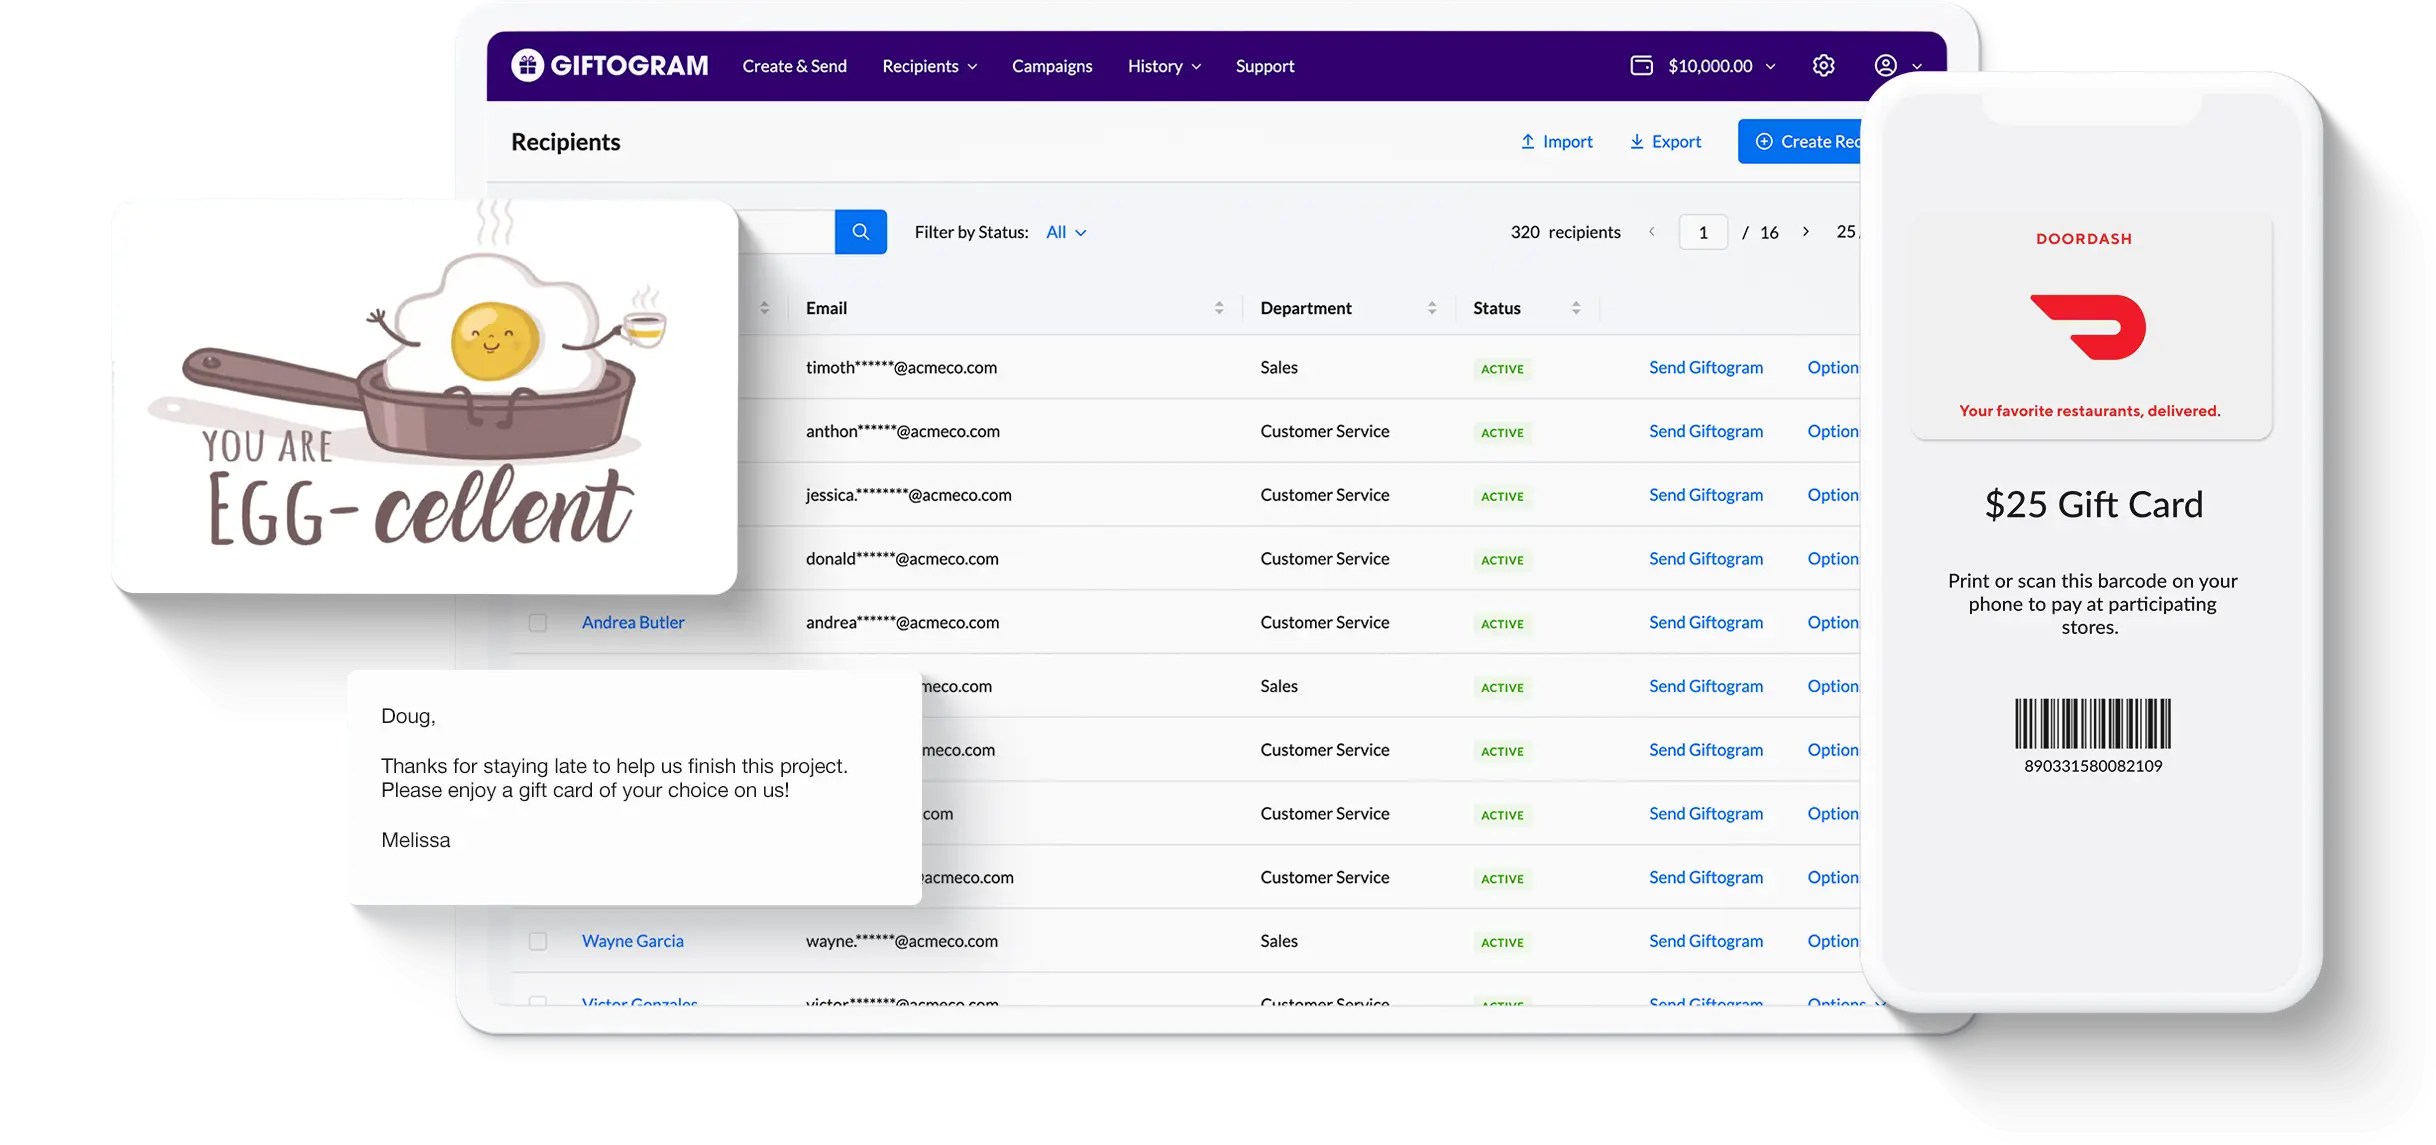Expand the History menu dropdown
Image resolution: width=2436 pixels, height=1145 pixels.
(x=1164, y=66)
